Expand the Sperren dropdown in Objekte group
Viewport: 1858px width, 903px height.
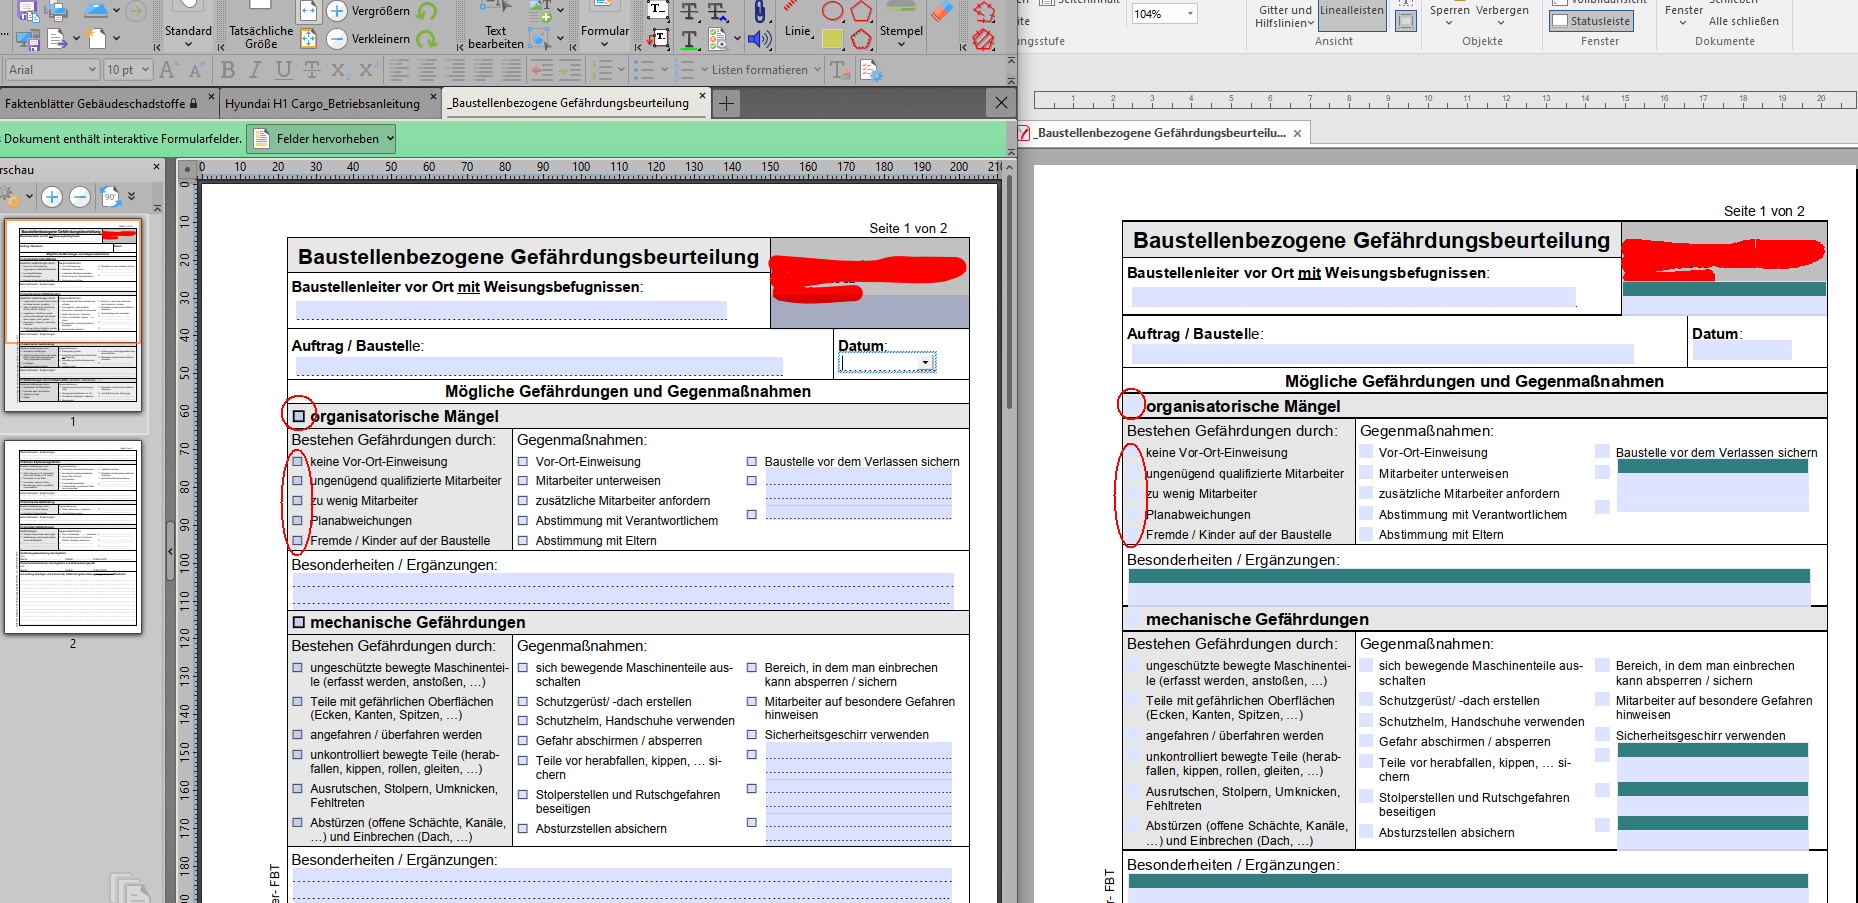[x=1449, y=15]
